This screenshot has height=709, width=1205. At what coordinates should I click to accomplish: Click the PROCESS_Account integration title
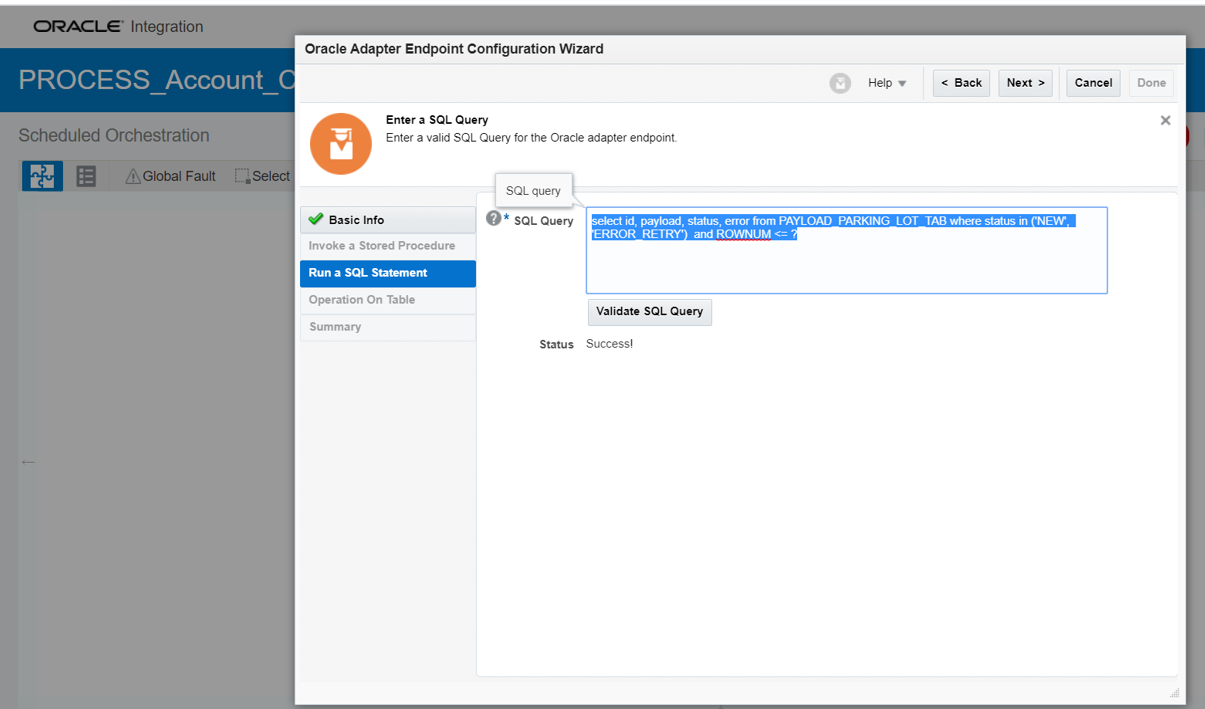[157, 81]
